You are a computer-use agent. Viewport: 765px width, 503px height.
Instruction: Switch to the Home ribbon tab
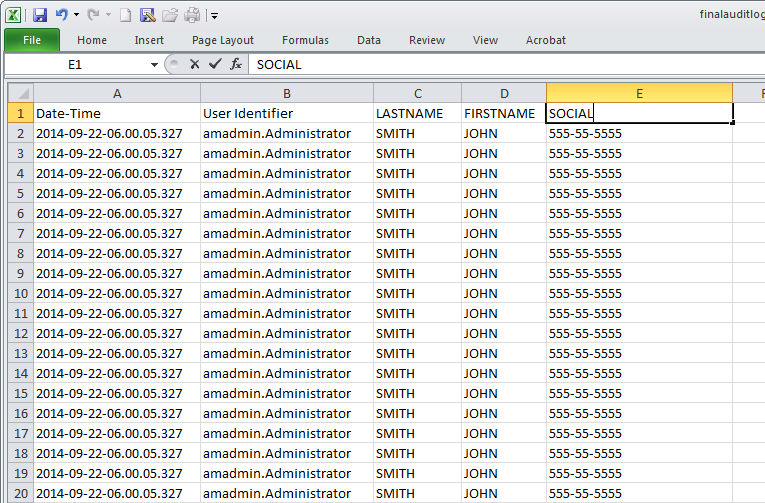click(92, 40)
